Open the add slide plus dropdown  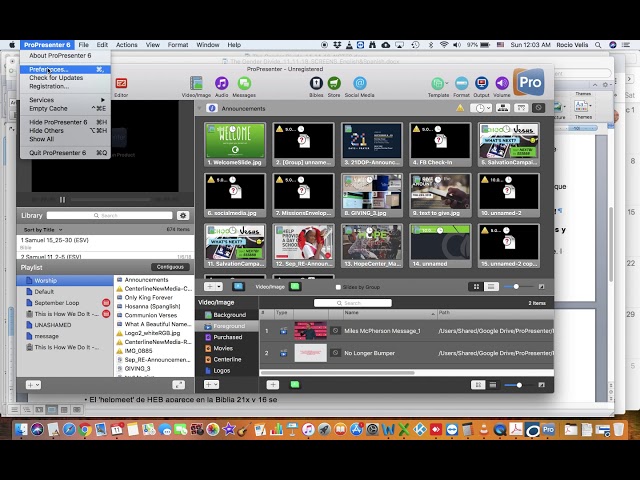pyautogui.click(x=213, y=287)
